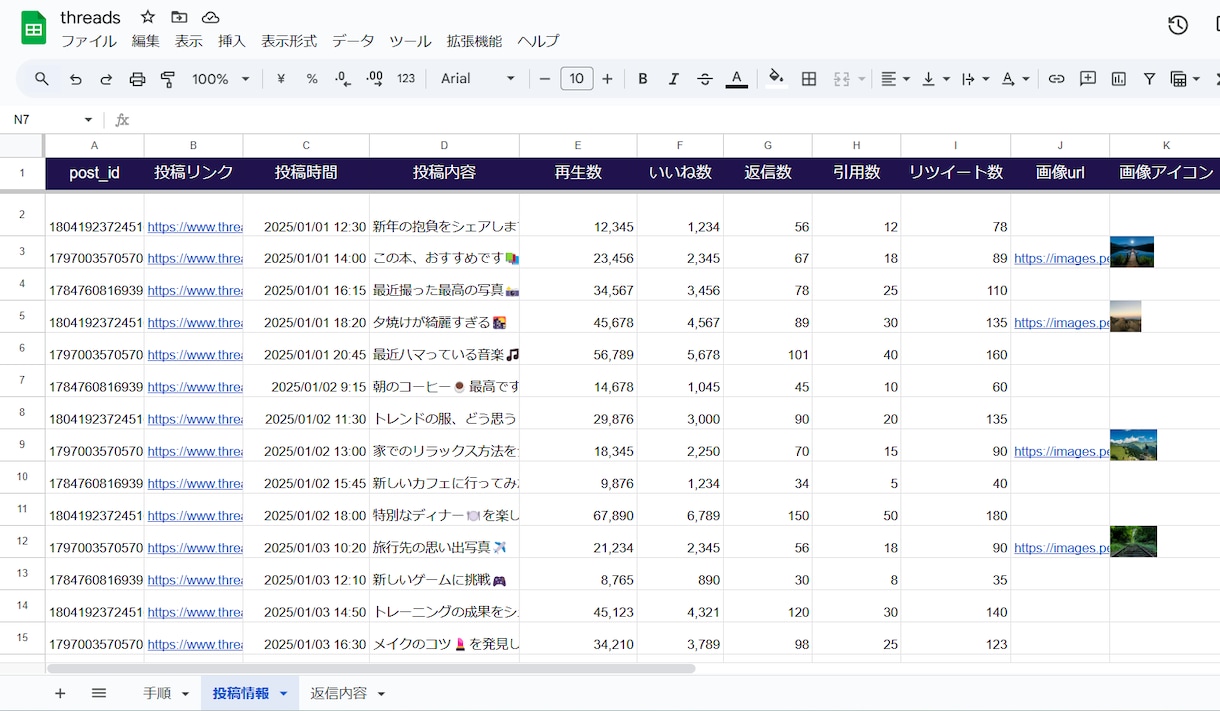Open merge cells dropdown arrow
1220x711 pixels.
point(861,79)
